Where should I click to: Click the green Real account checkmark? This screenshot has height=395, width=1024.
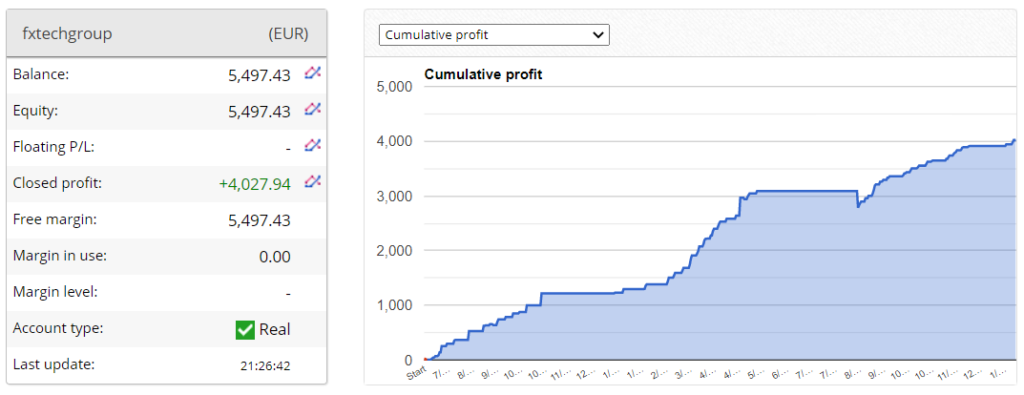point(245,330)
